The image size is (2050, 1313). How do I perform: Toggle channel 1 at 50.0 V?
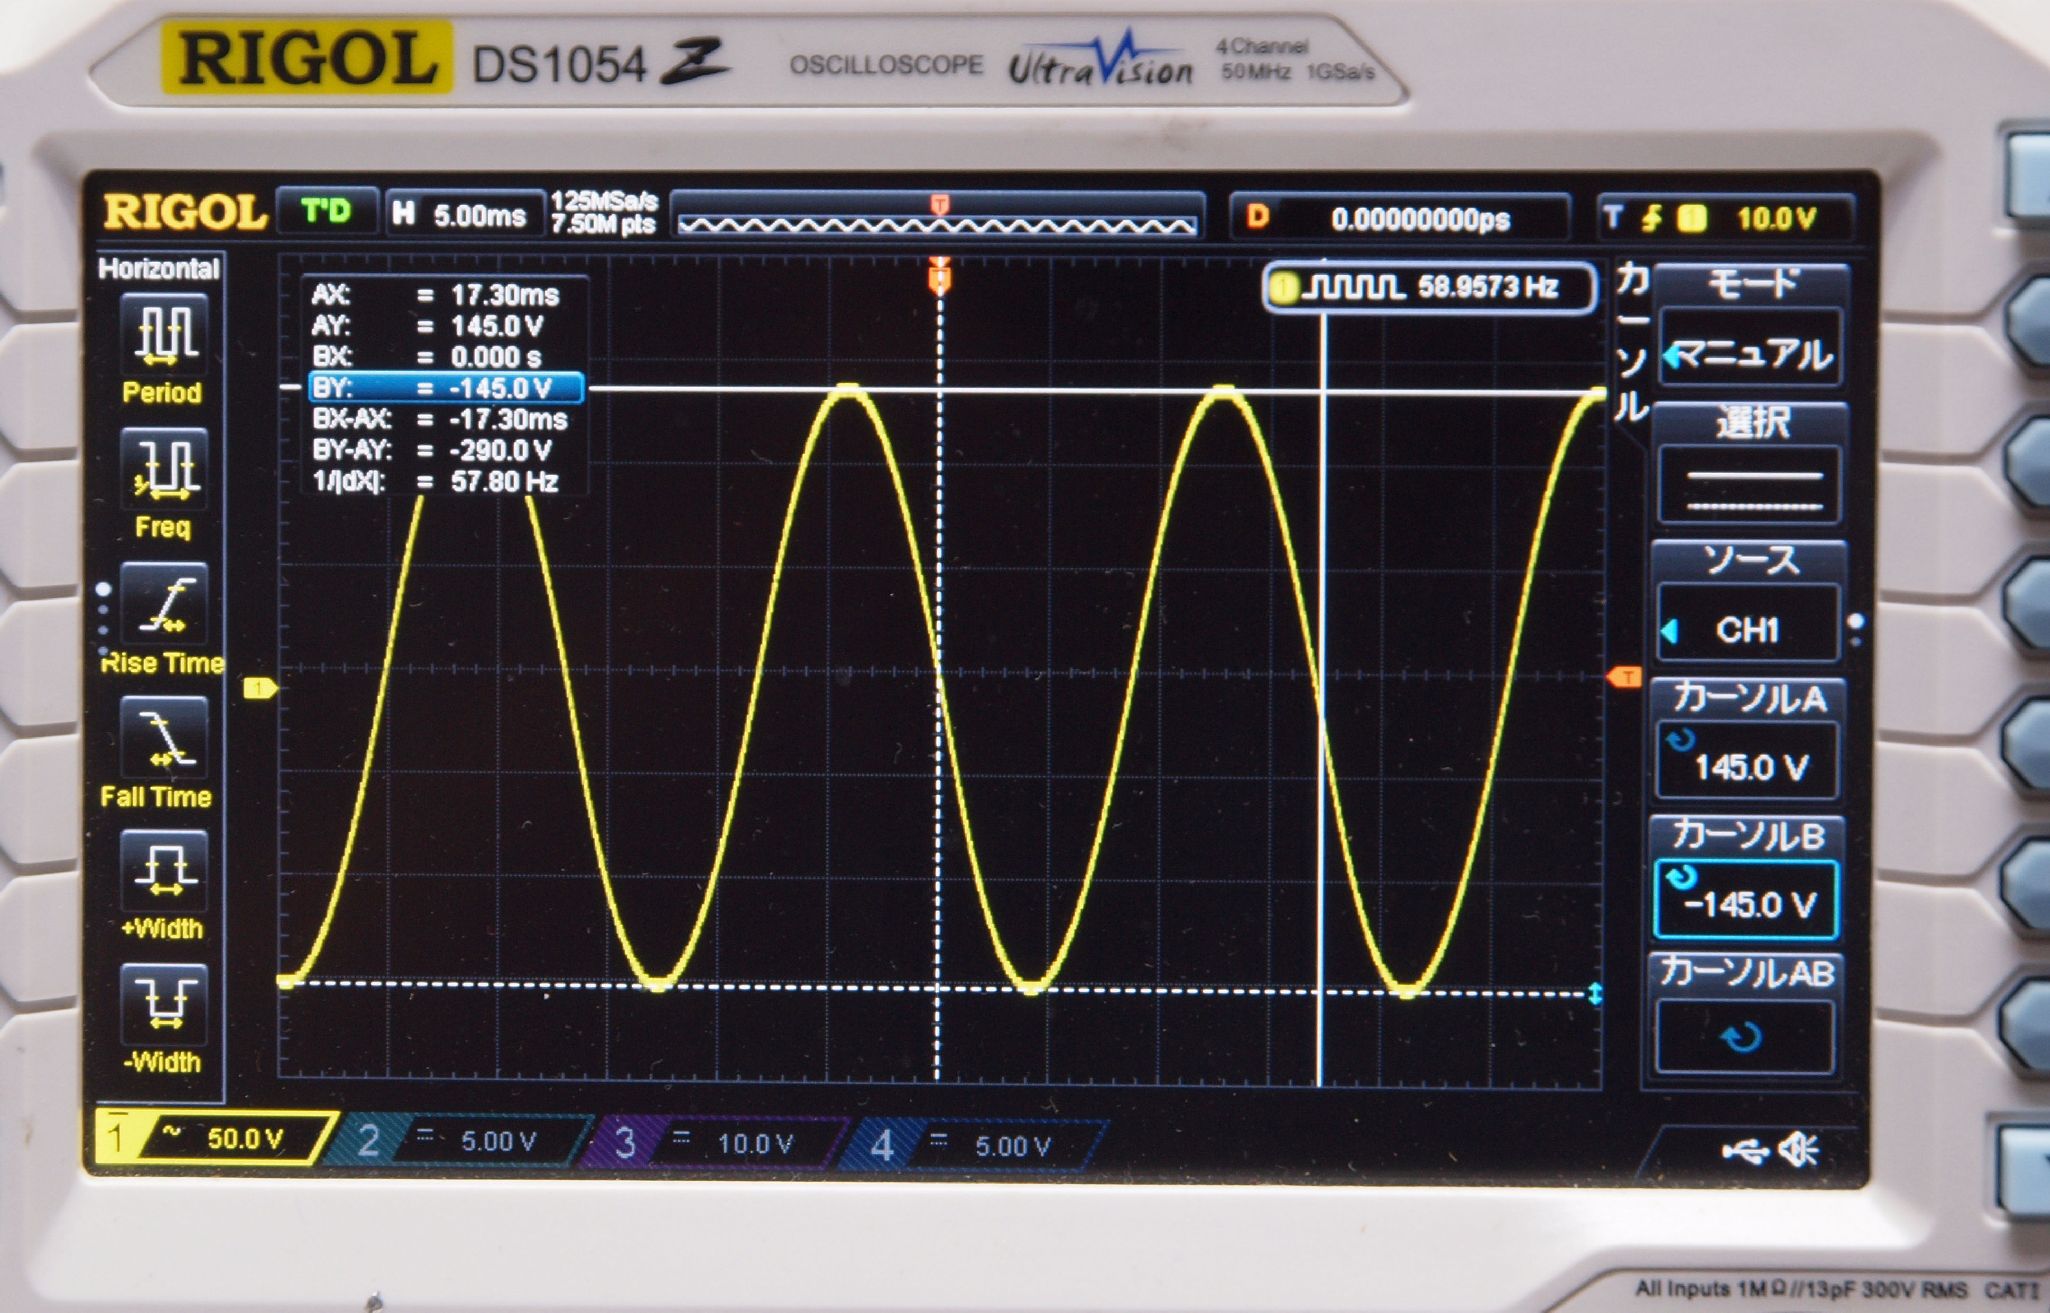(x=215, y=1139)
